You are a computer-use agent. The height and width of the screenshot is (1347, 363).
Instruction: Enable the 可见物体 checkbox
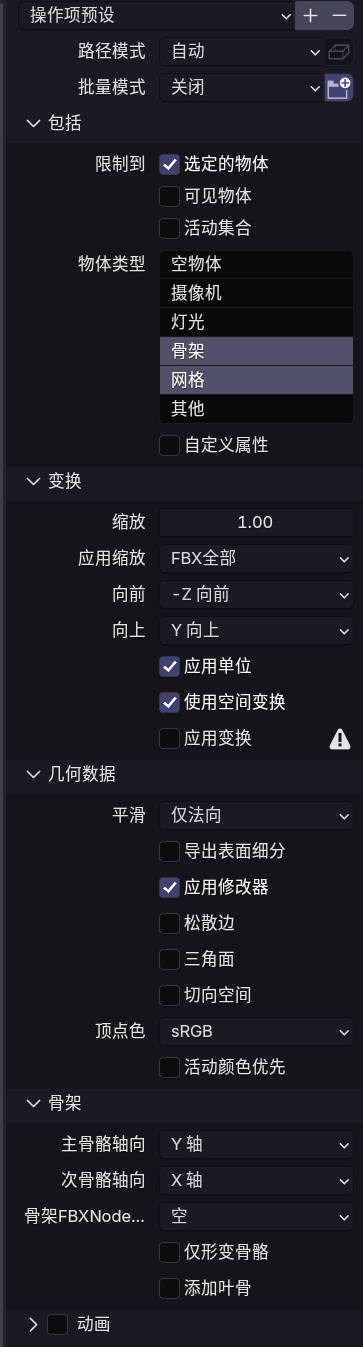[169, 196]
